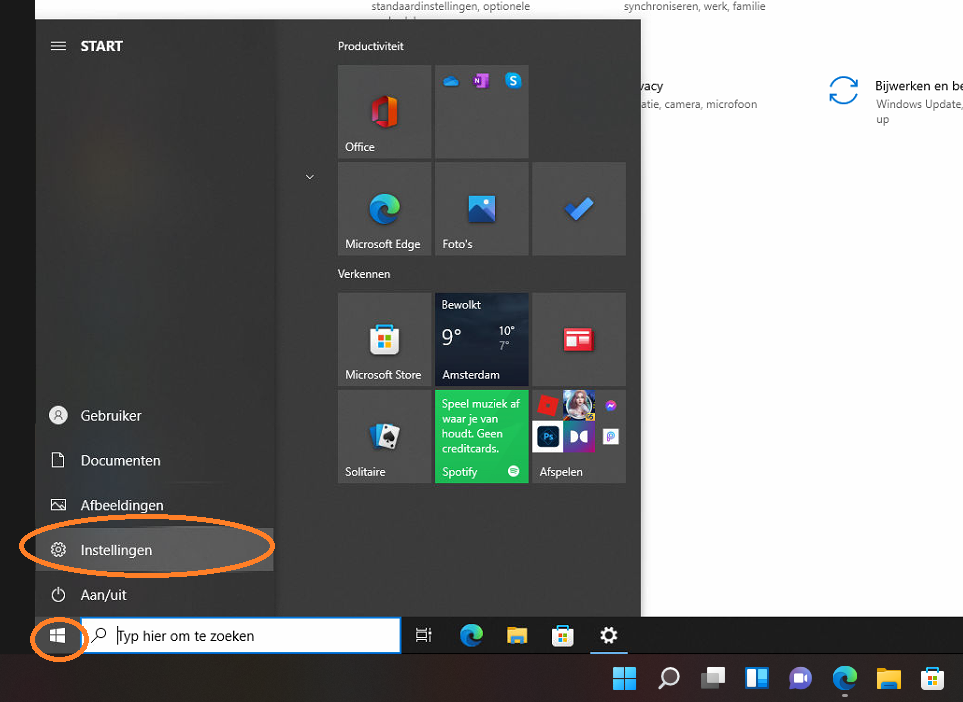
Task: Expand the Afspelen app folder tile
Action: tap(578, 437)
